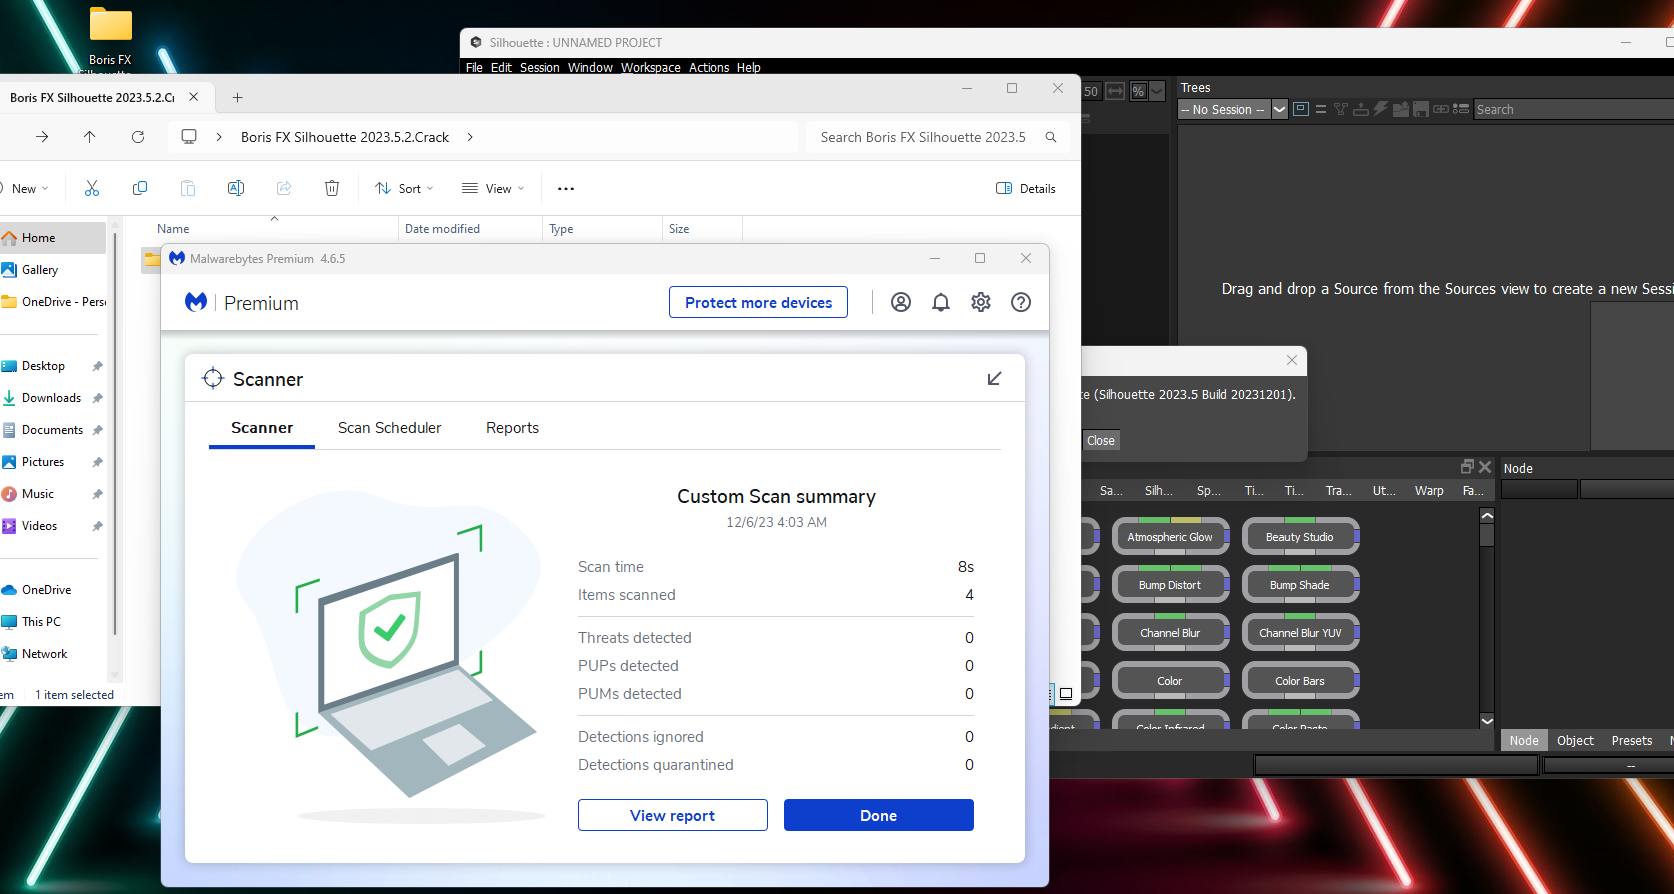Click the Rename icon in File Explorer toolbar
The image size is (1674, 894).
coord(236,188)
